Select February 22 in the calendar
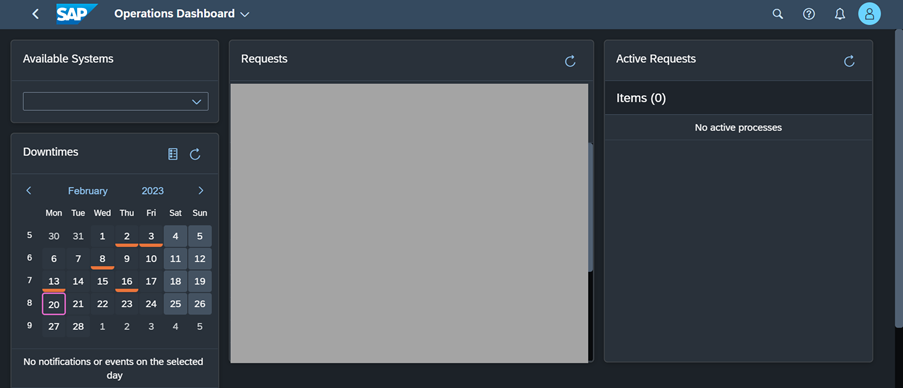Screen dimensions: 903x388 [x=103, y=304]
